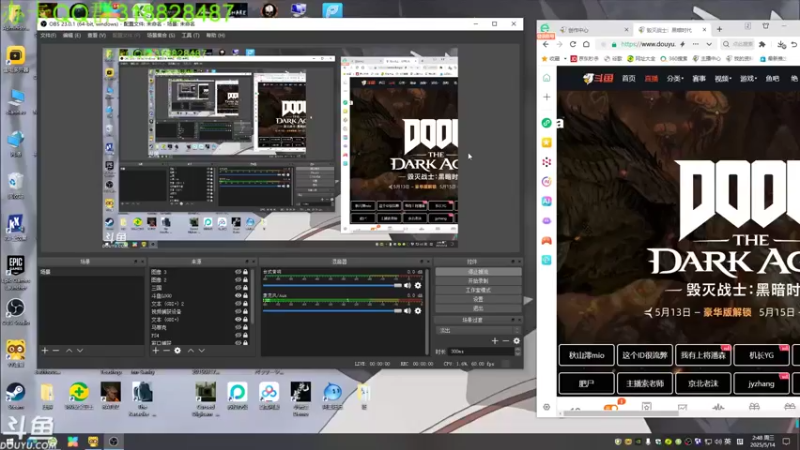Move source down with Sources panel down arrow
This screenshot has height=450, width=800.
coord(202,351)
